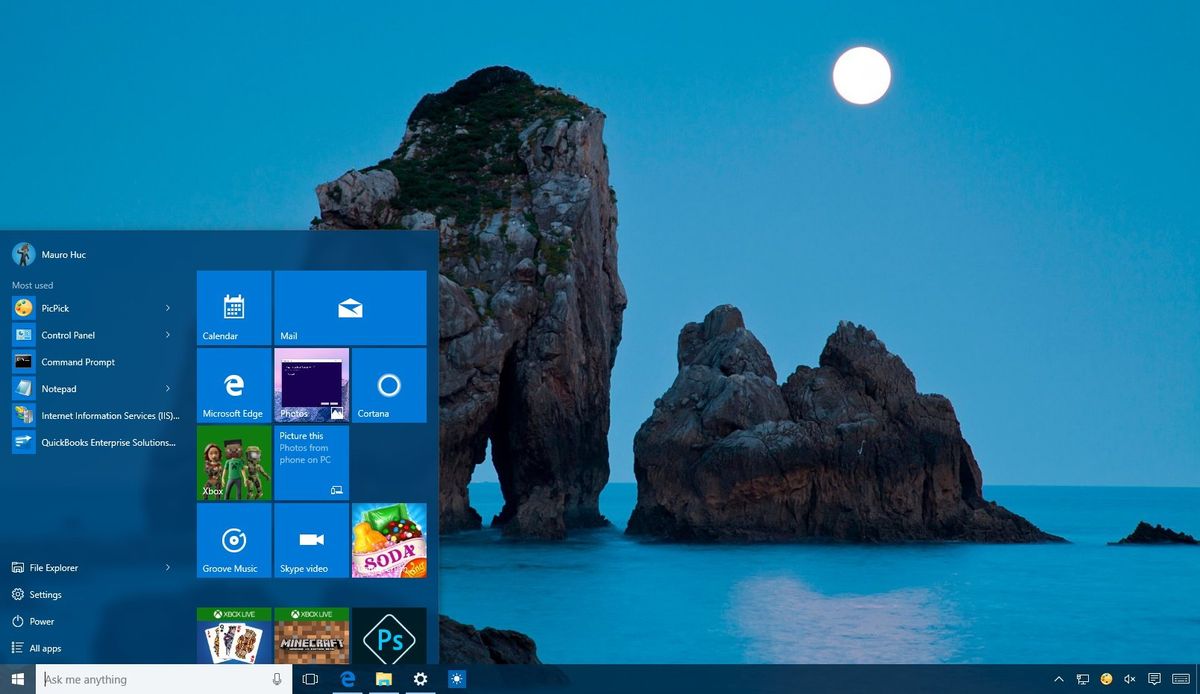
Task: Expand the PicPick jump list chevron
Action: [168, 308]
